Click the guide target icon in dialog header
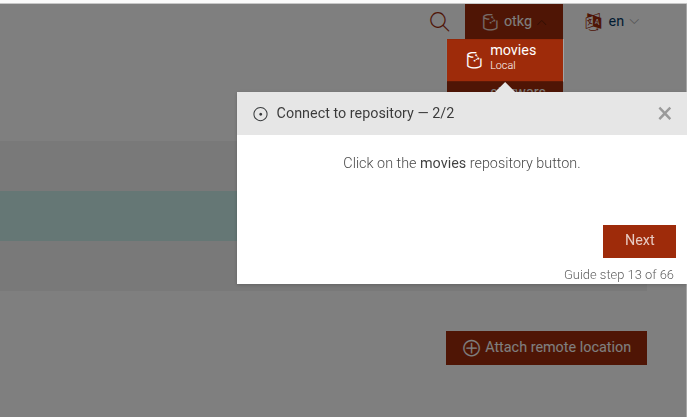Image resolution: width=687 pixels, height=417 pixels. click(x=260, y=114)
